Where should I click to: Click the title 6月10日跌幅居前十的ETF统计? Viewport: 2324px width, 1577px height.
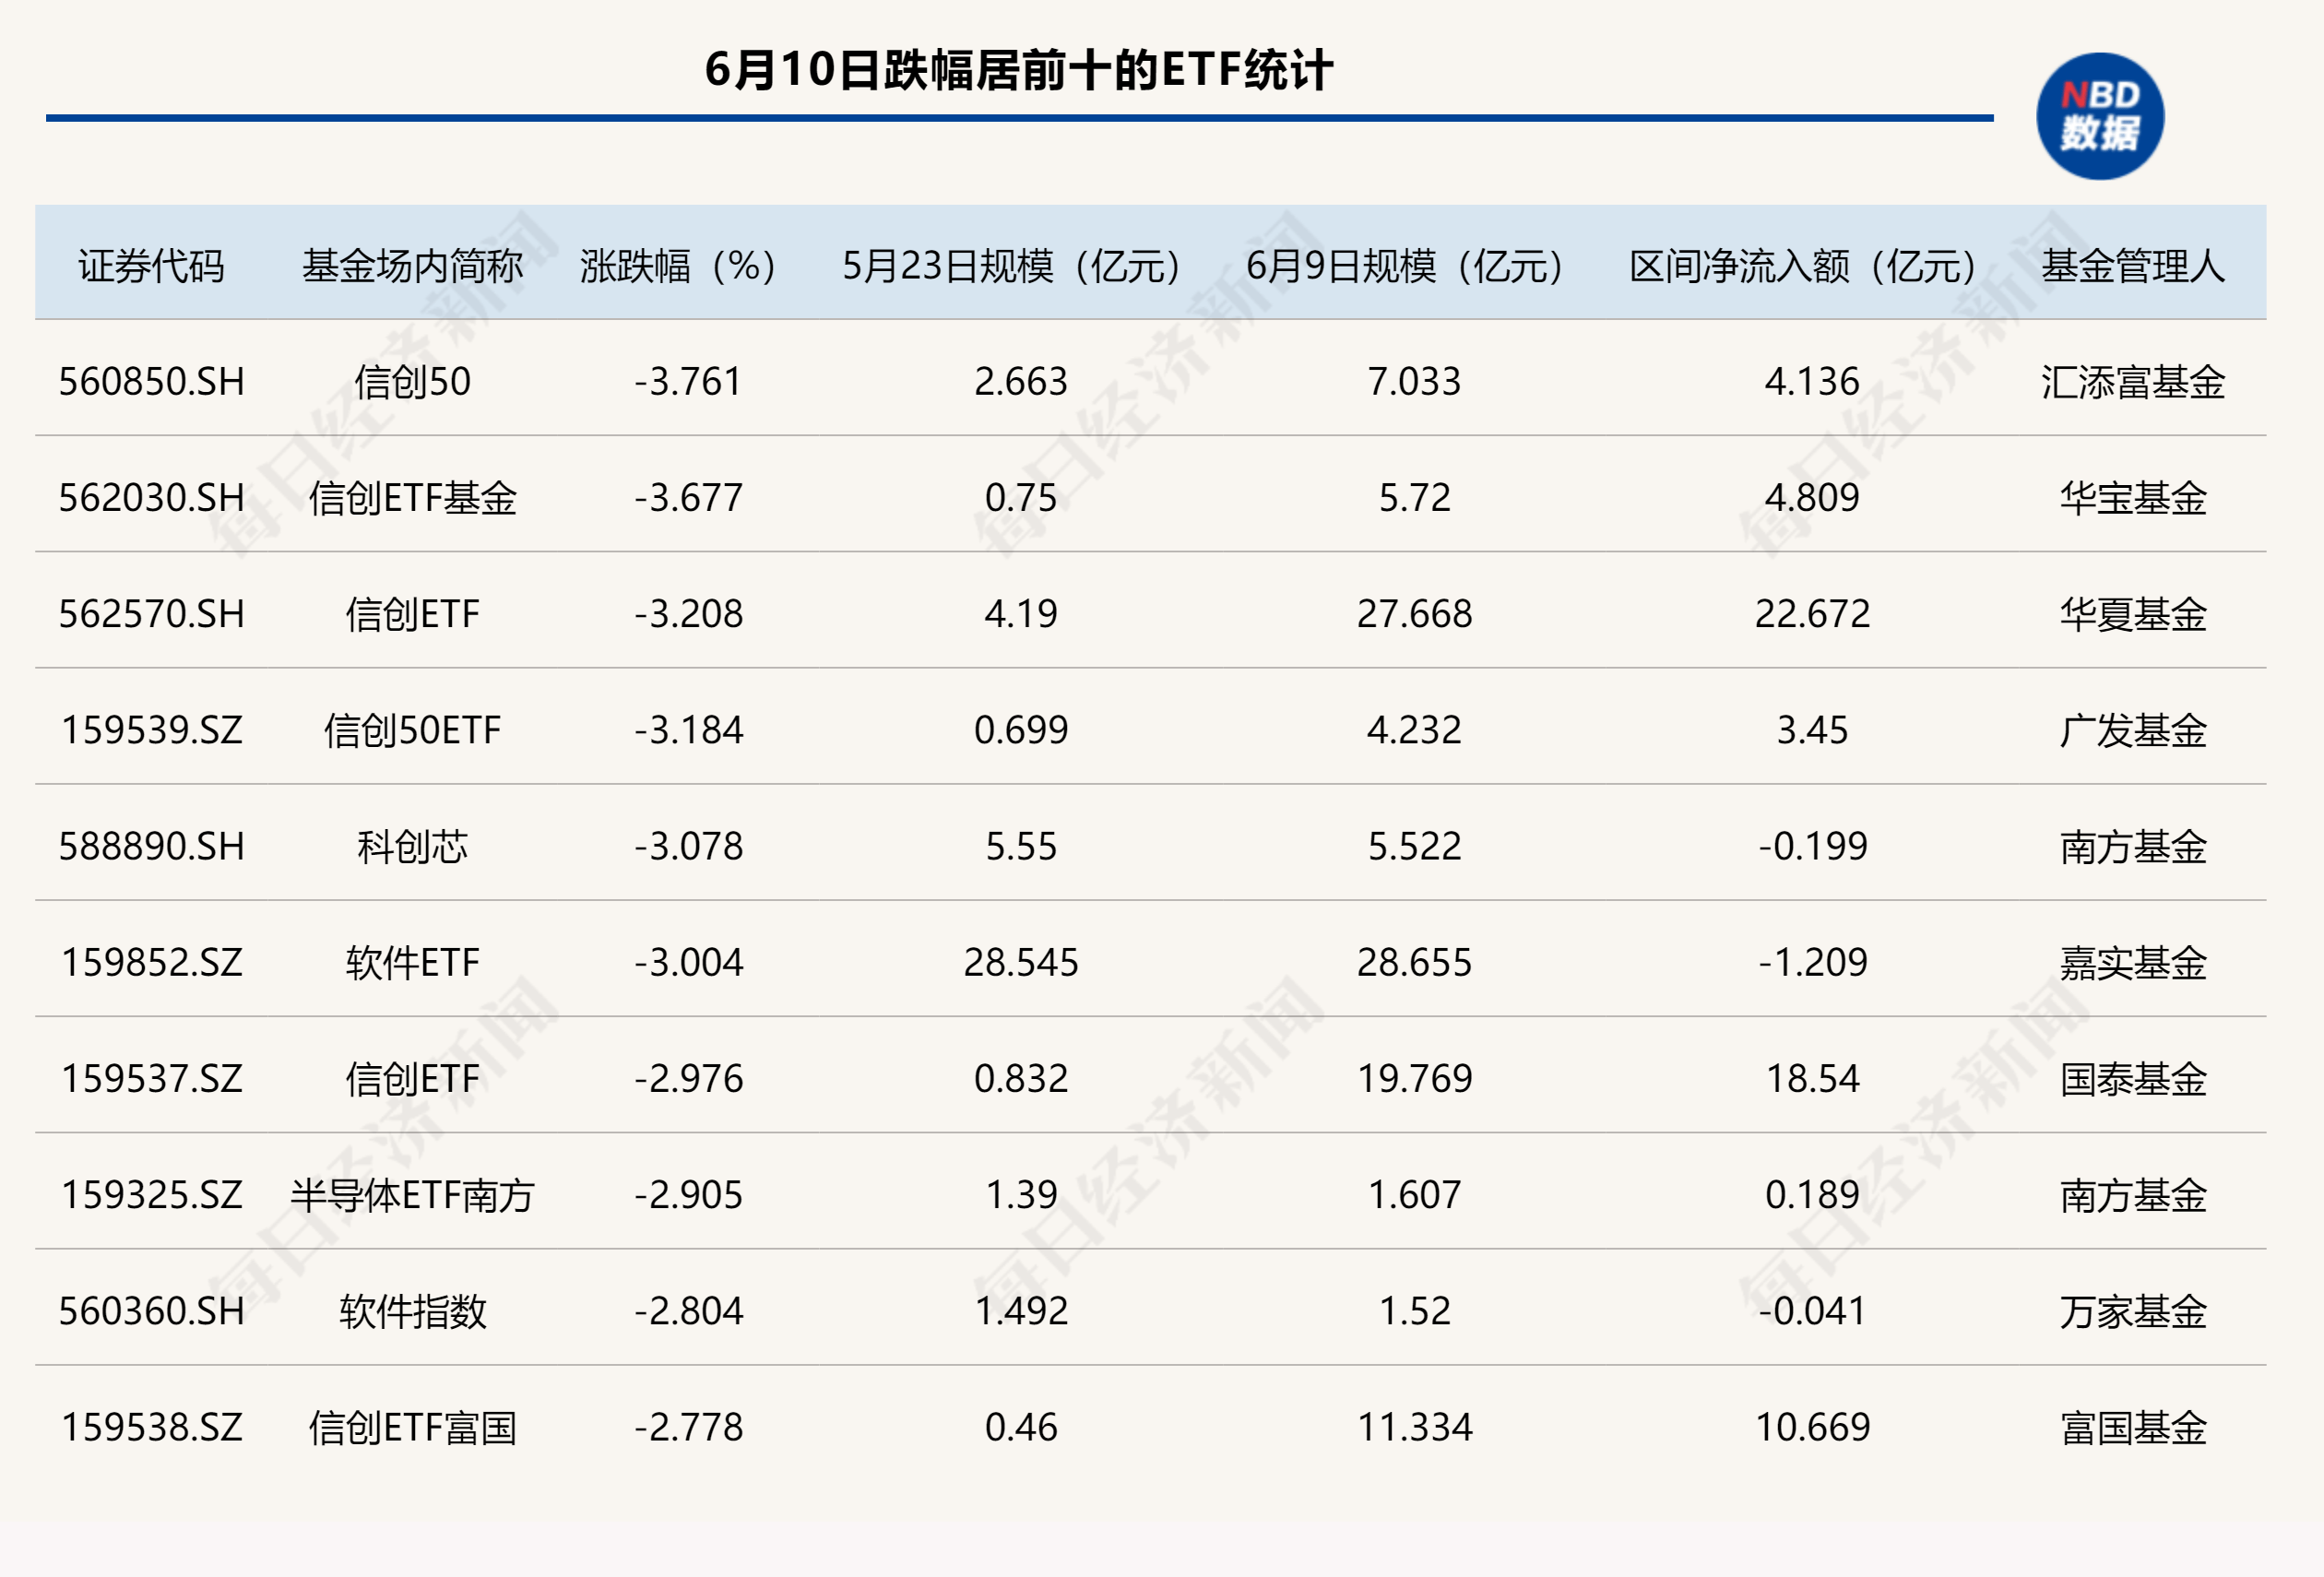pos(1018,70)
